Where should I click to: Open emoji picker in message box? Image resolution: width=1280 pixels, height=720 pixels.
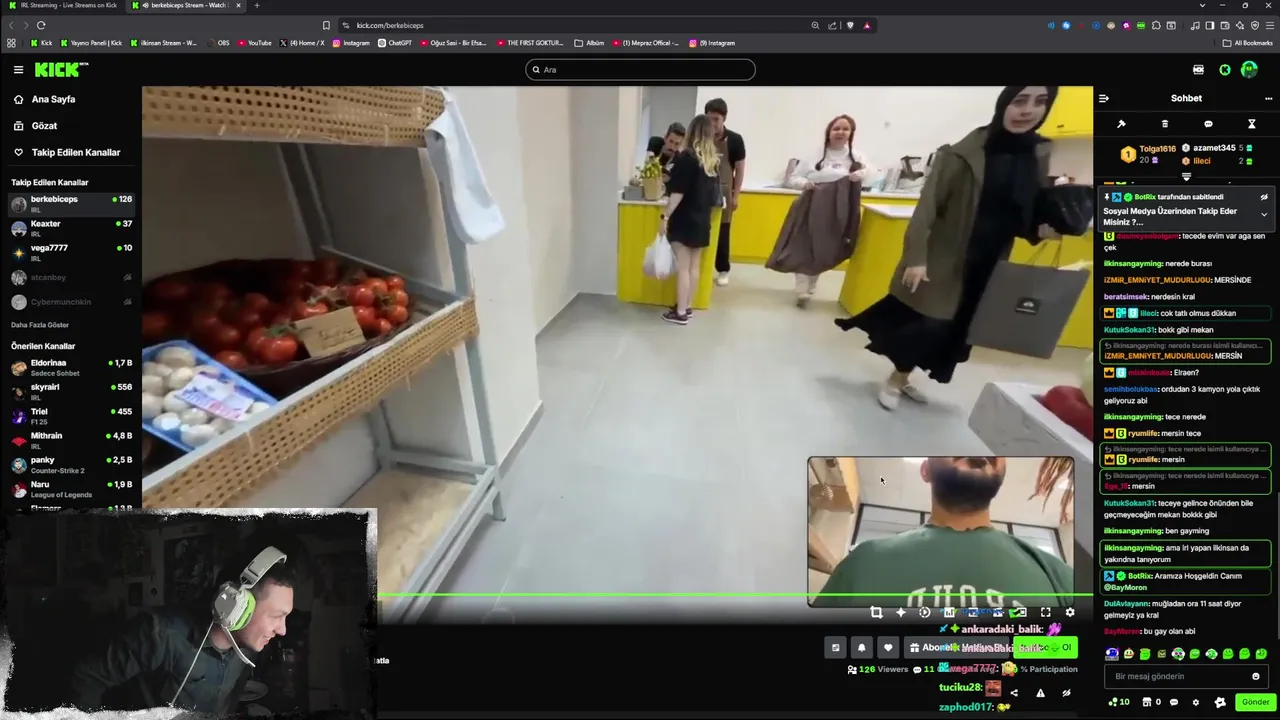[x=1256, y=676]
